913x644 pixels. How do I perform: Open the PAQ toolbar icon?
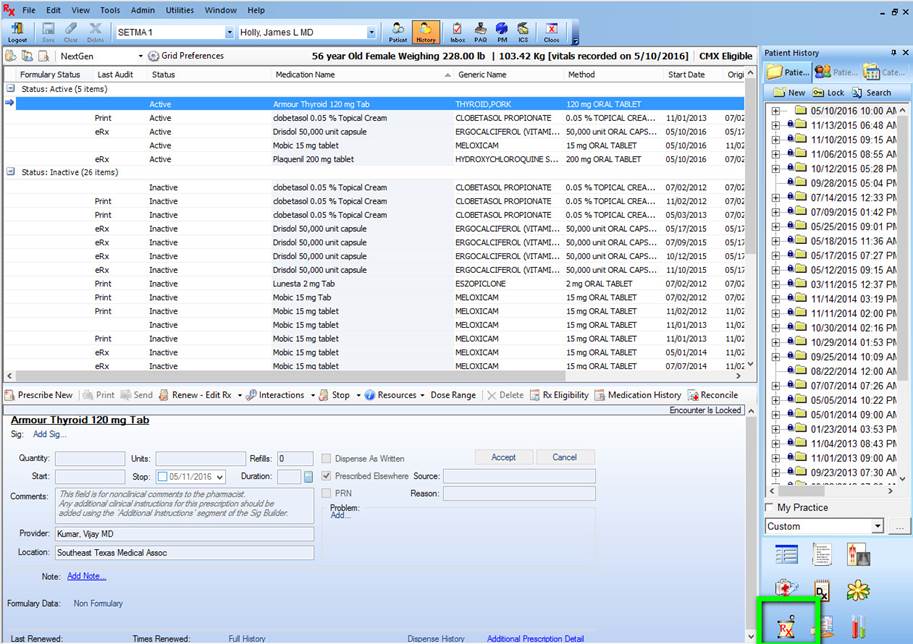coord(480,32)
